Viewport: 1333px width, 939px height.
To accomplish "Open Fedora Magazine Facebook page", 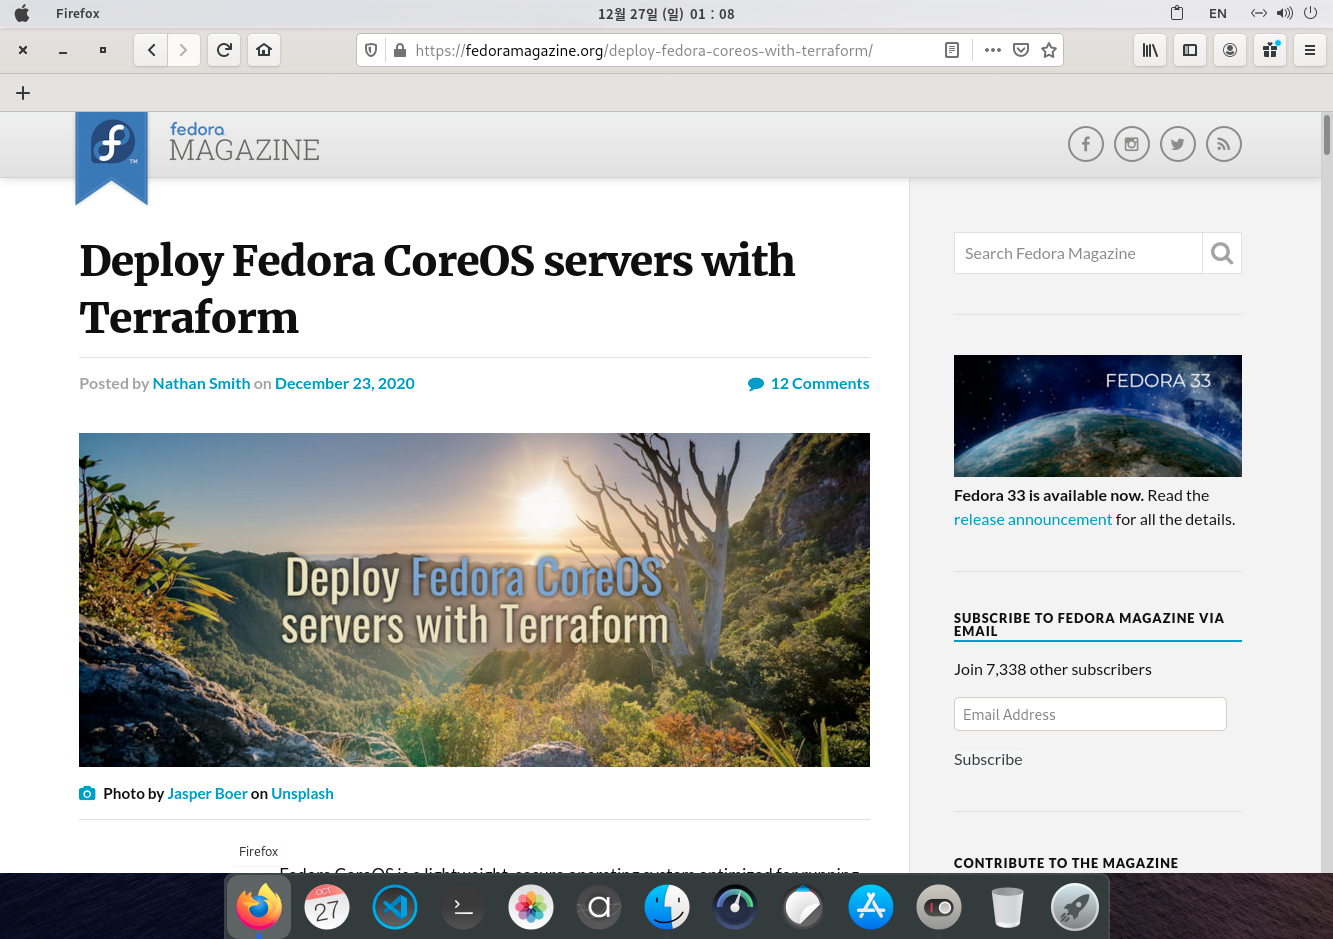I will [x=1086, y=144].
